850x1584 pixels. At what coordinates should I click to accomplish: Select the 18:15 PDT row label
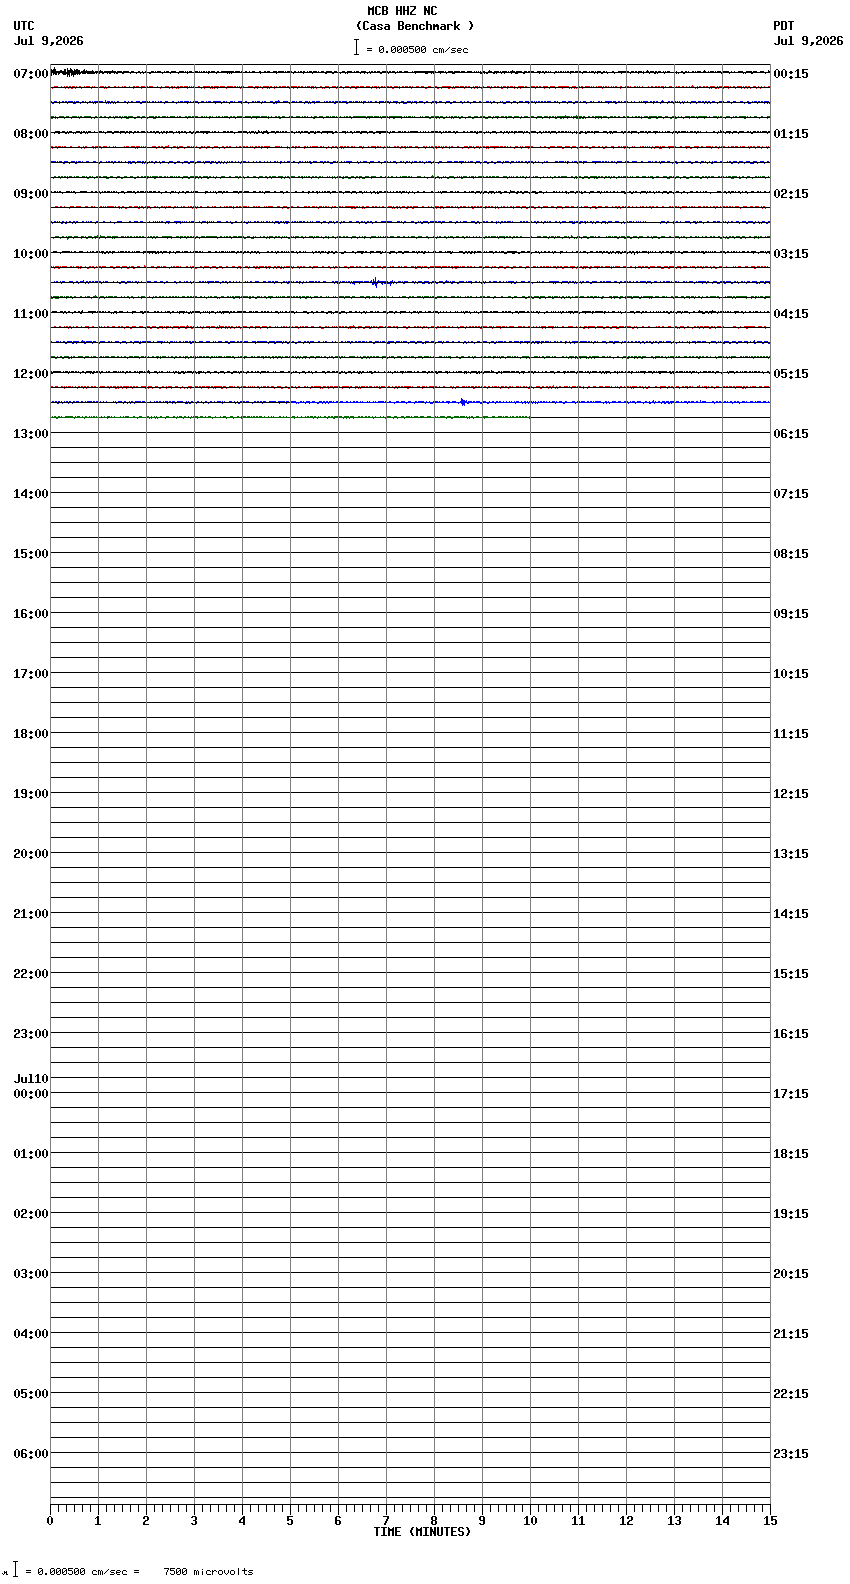(791, 1154)
